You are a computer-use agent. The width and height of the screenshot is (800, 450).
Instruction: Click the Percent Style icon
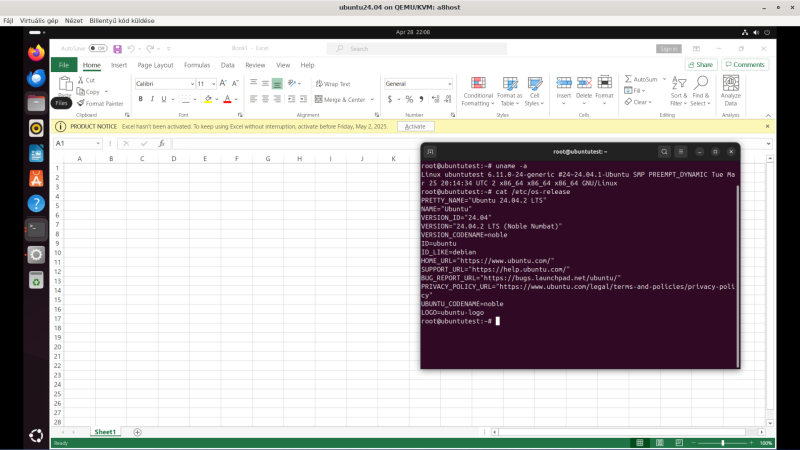[409, 99]
